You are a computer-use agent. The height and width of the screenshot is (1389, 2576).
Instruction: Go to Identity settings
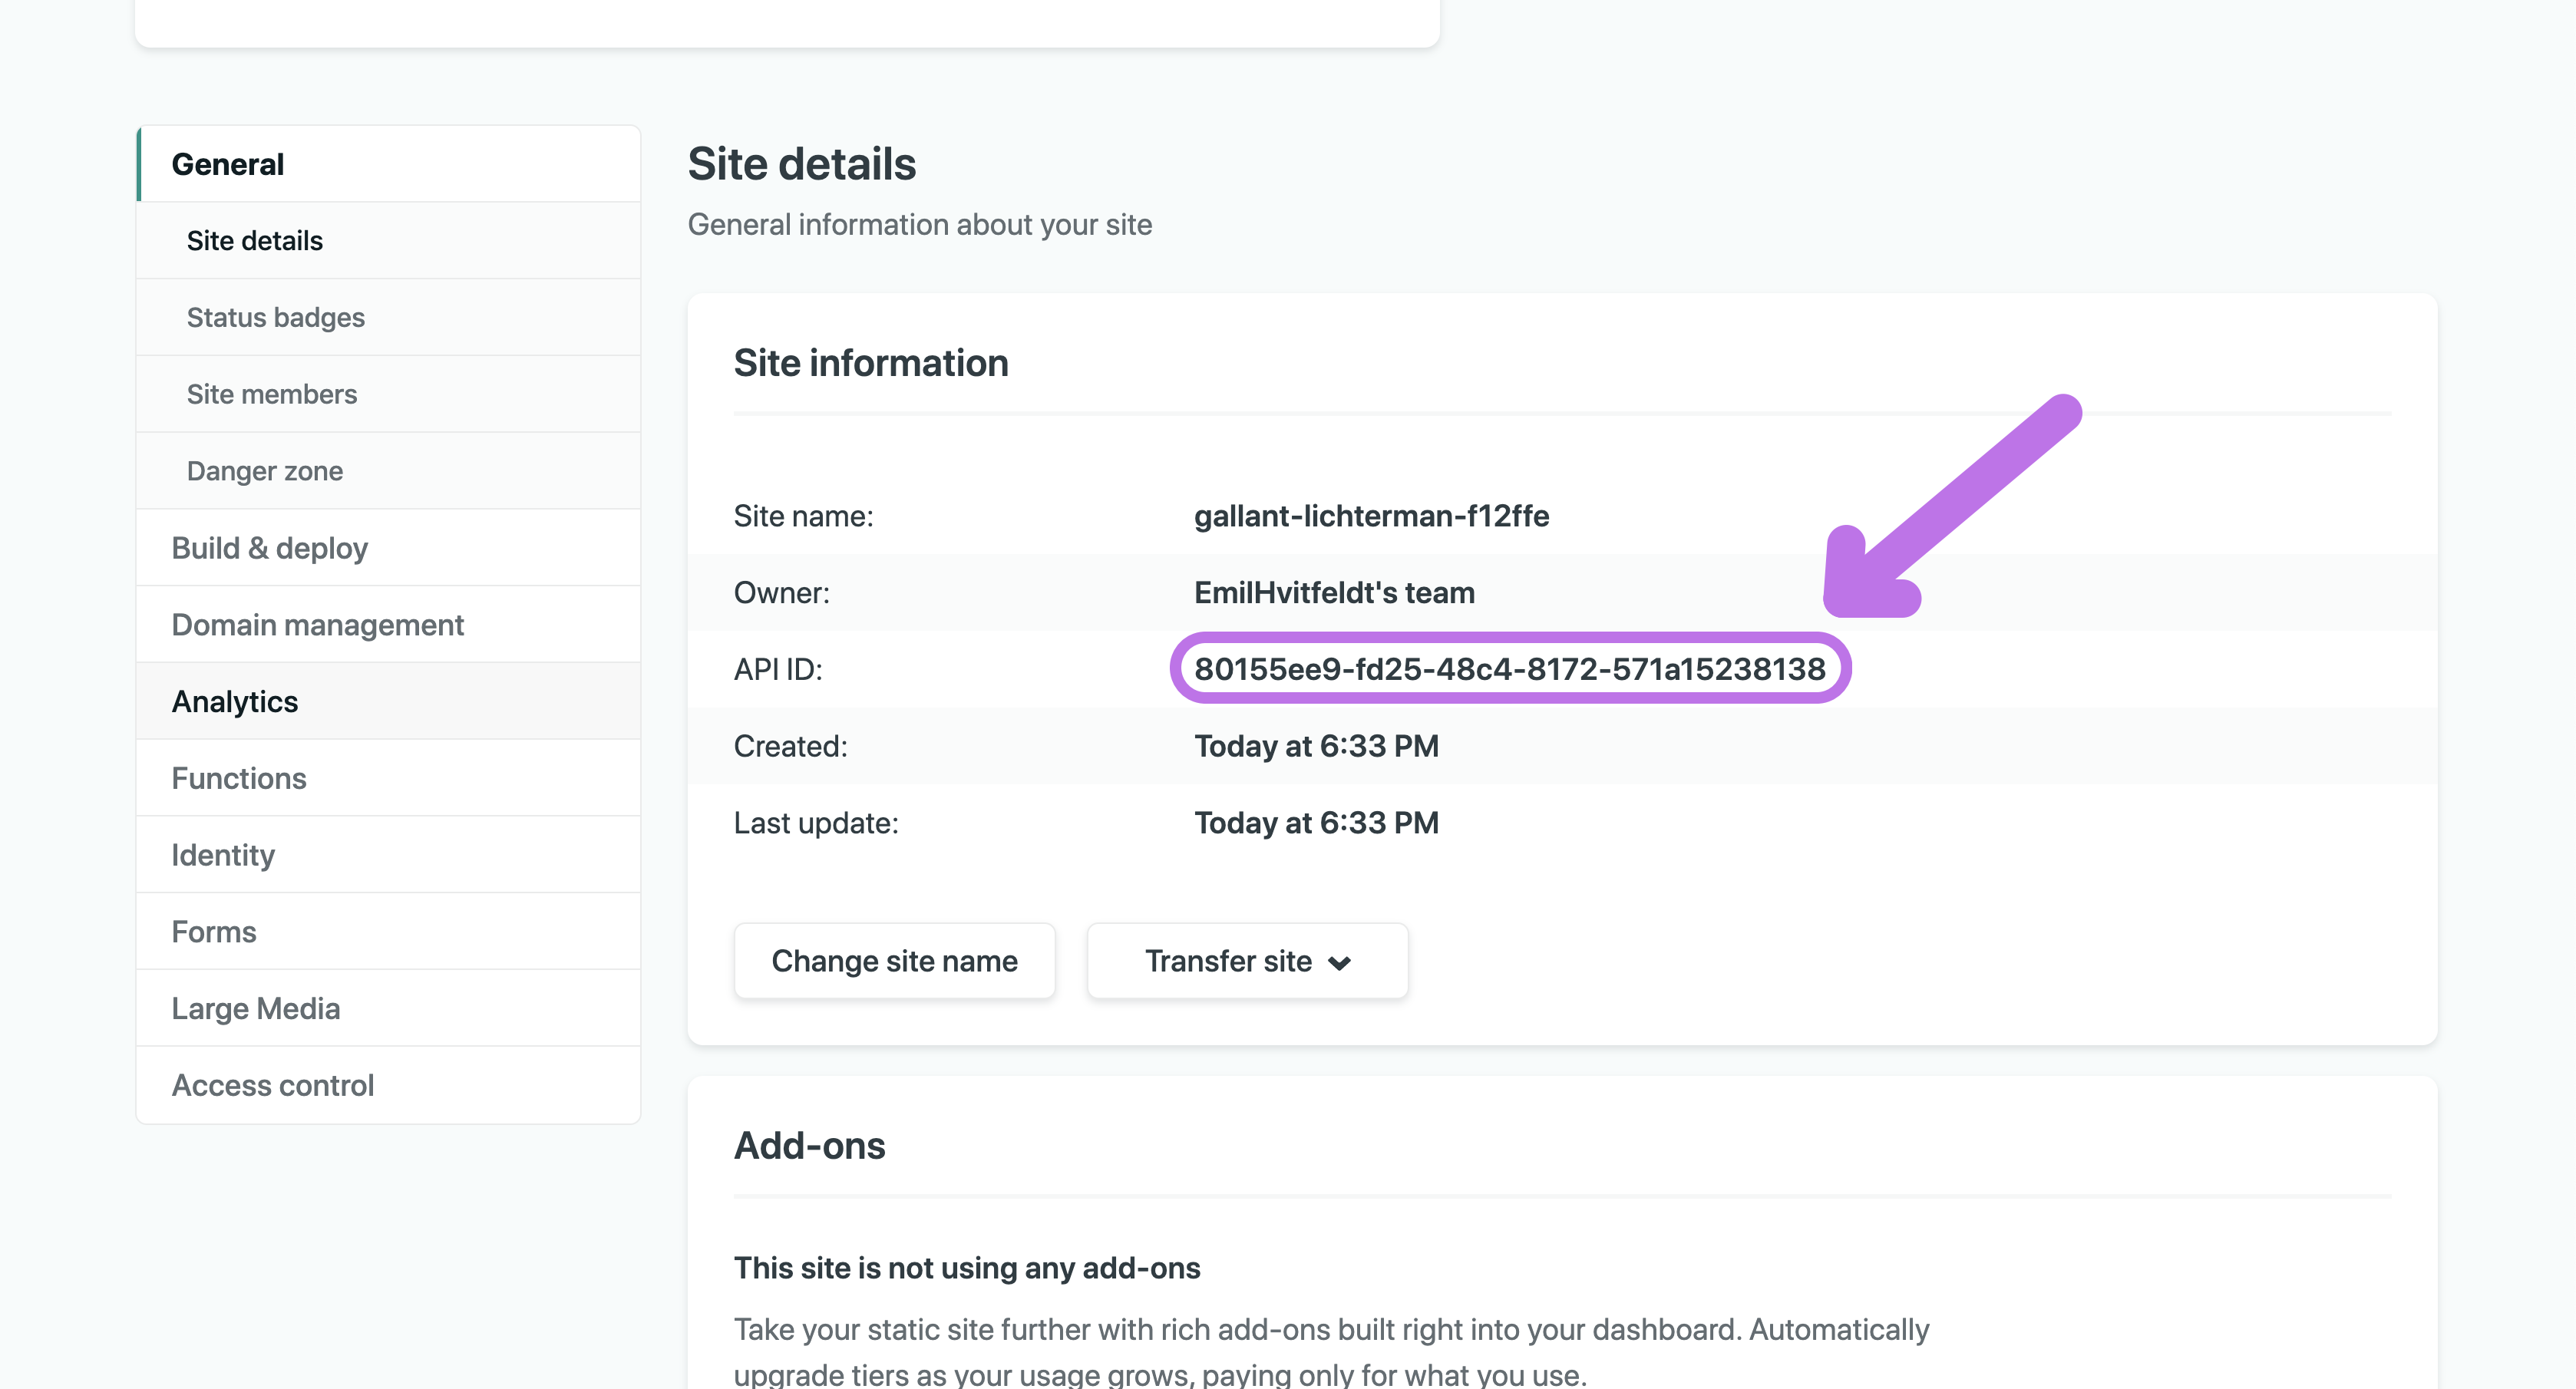pyautogui.click(x=388, y=855)
